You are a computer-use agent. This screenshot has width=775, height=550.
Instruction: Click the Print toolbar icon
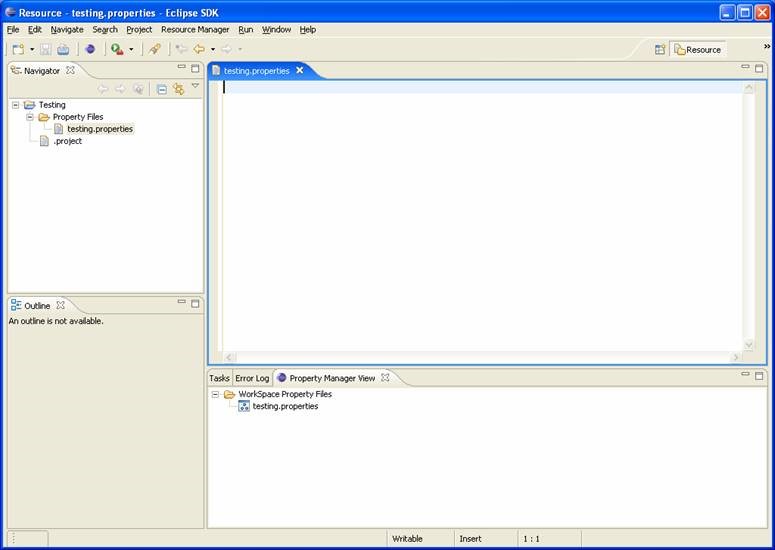coord(63,49)
